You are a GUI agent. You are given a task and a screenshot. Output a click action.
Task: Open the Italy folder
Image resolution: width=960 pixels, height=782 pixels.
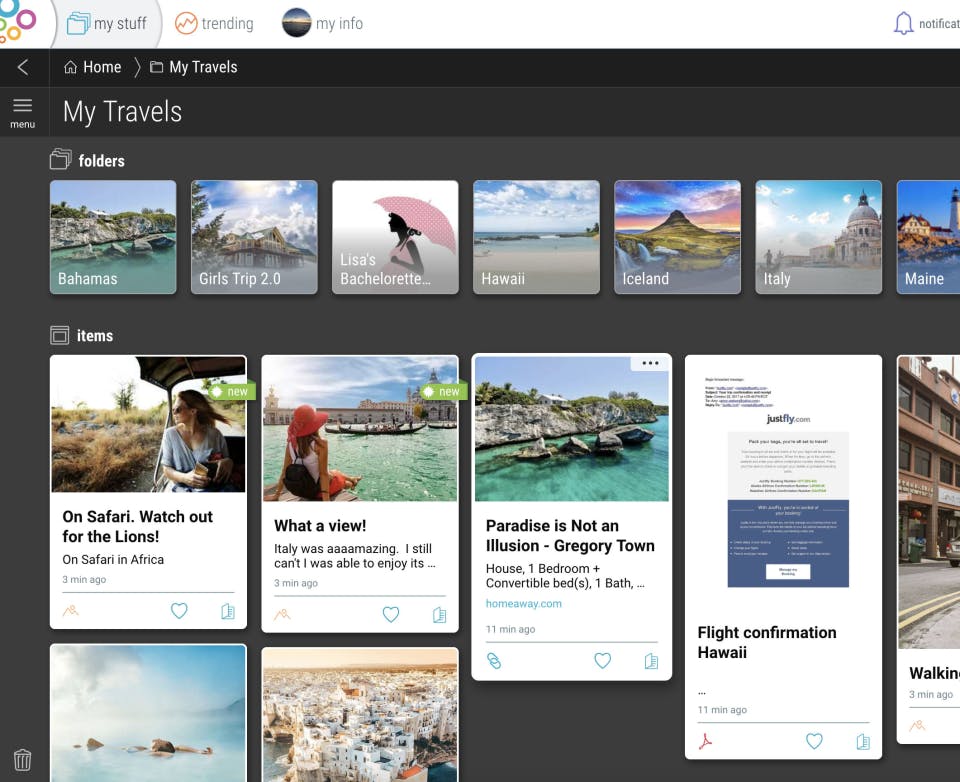point(819,237)
